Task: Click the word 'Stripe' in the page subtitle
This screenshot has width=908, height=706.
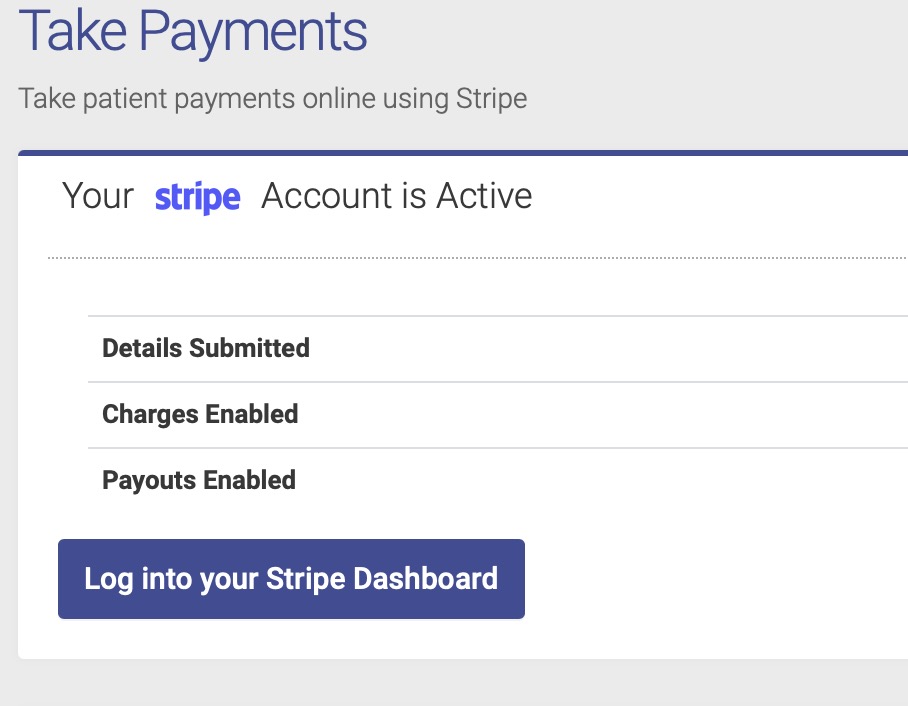Action: tap(492, 98)
